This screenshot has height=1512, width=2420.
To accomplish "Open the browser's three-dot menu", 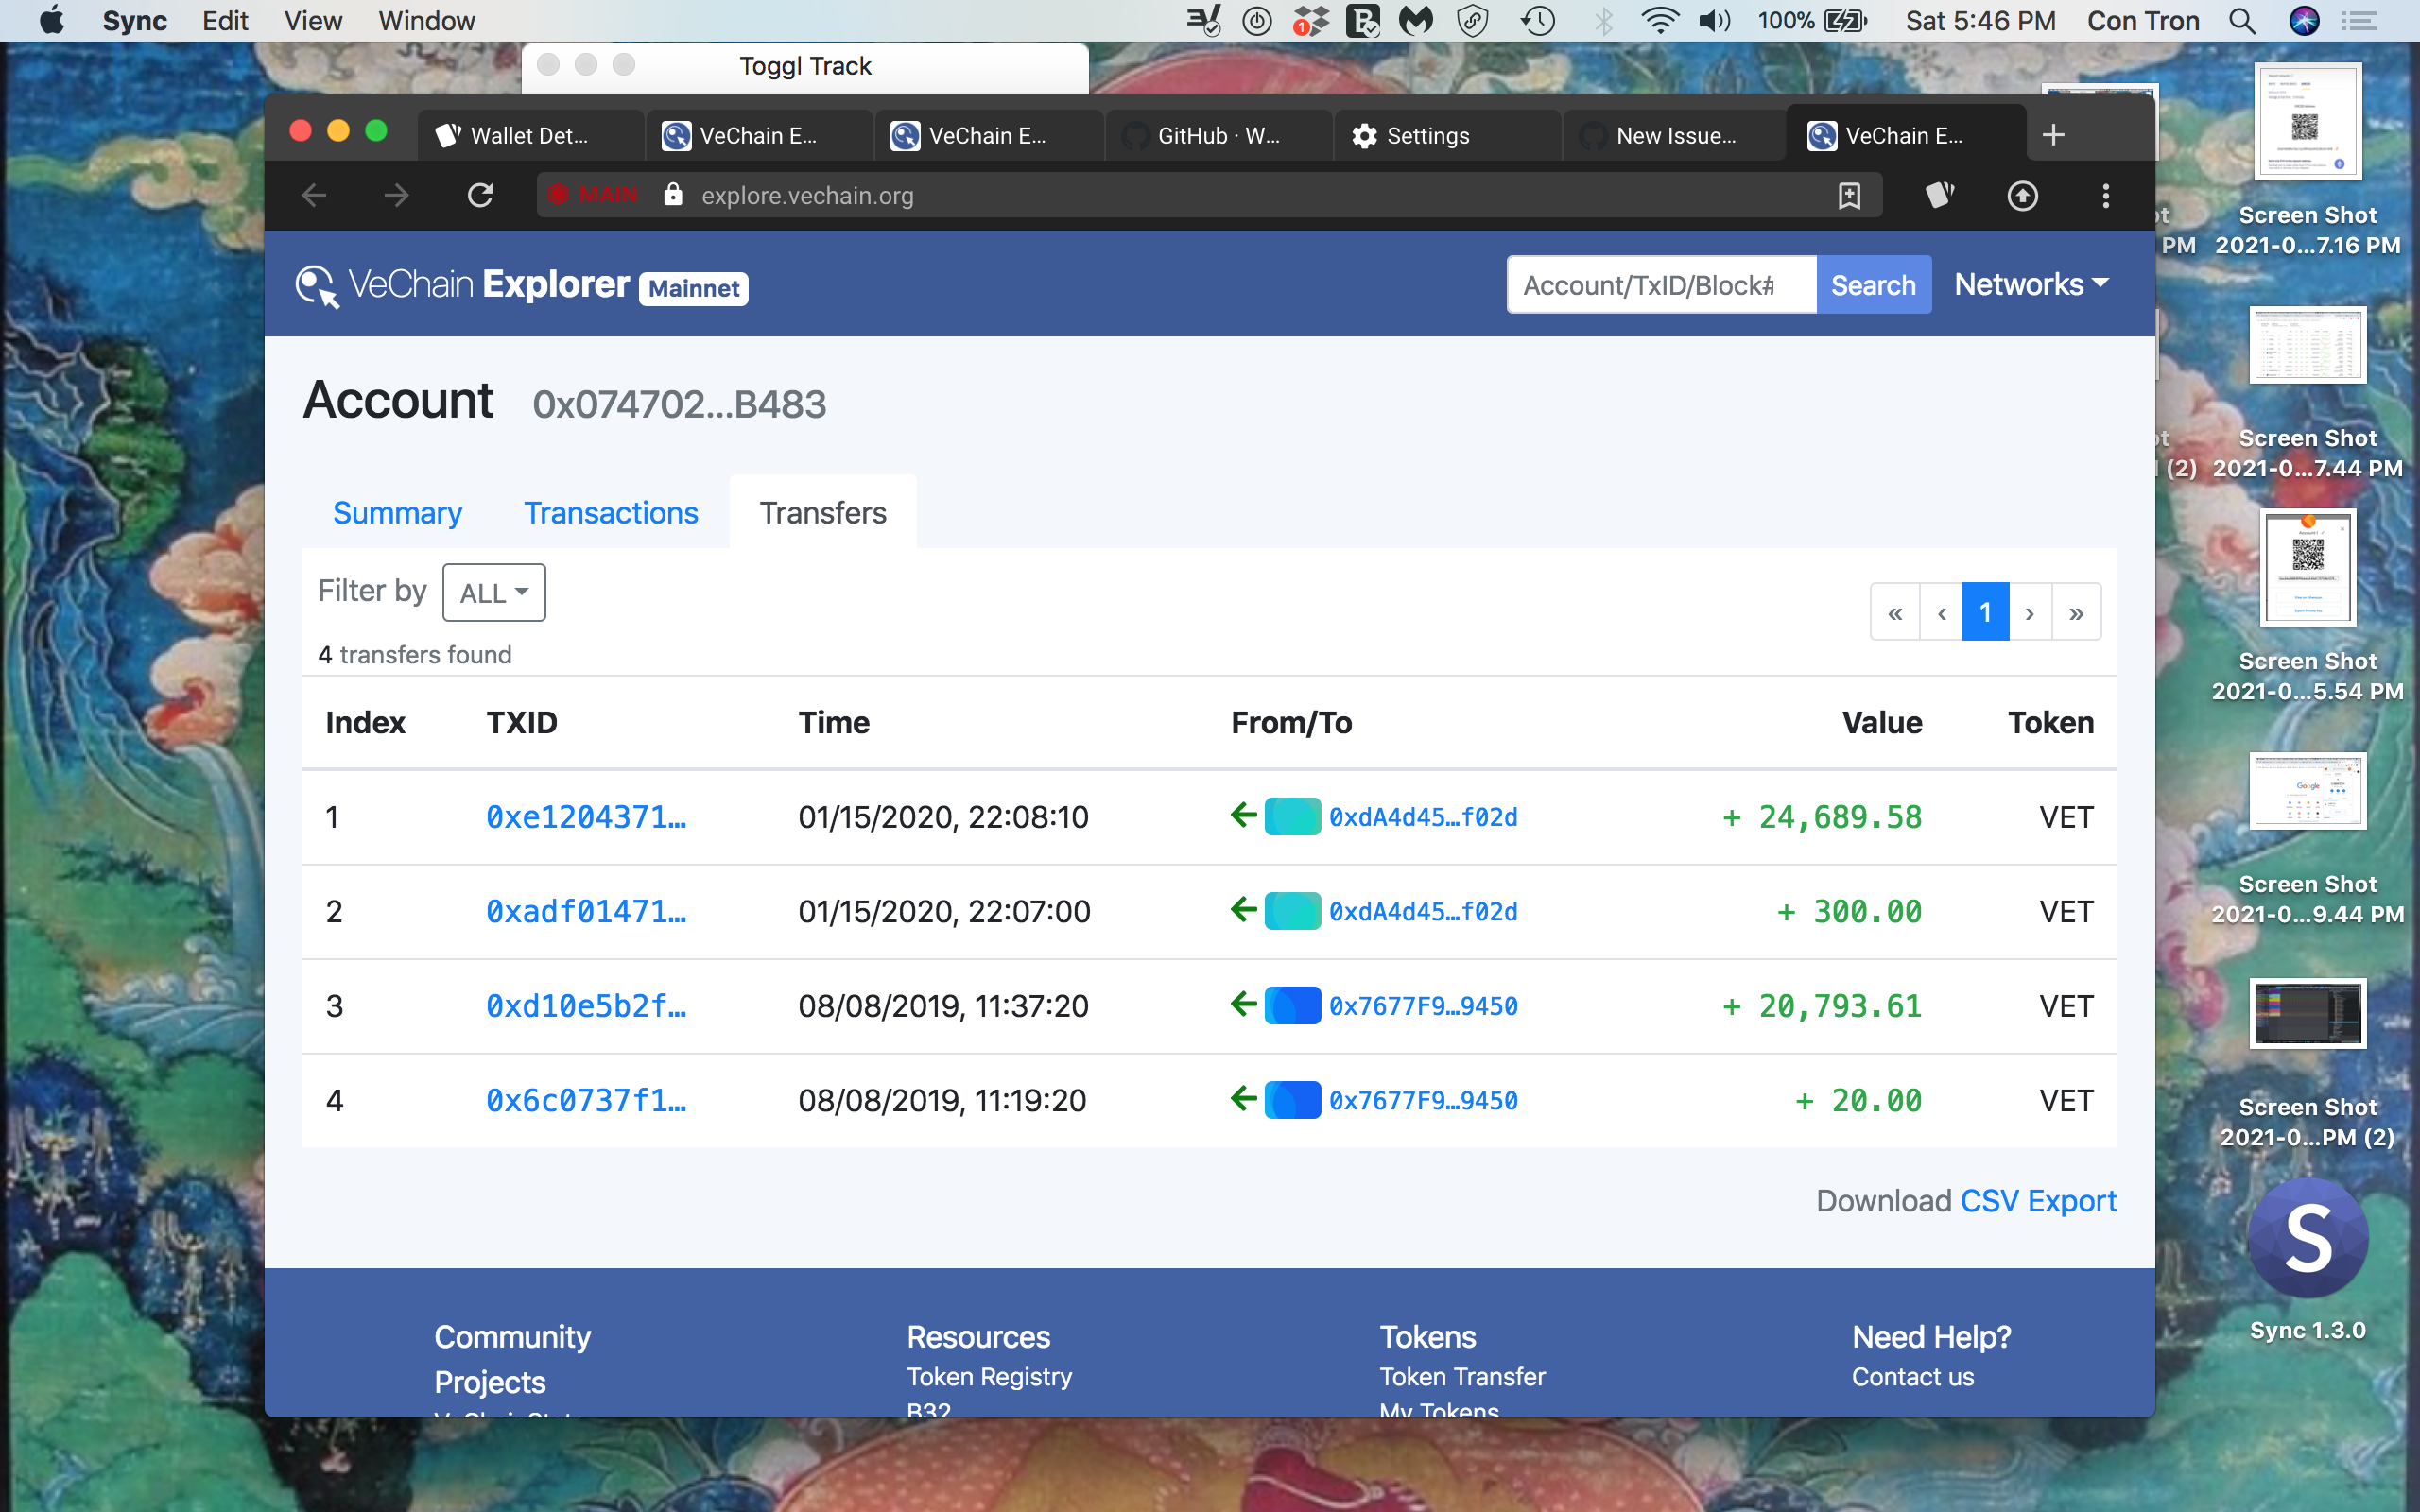I will coord(2105,196).
